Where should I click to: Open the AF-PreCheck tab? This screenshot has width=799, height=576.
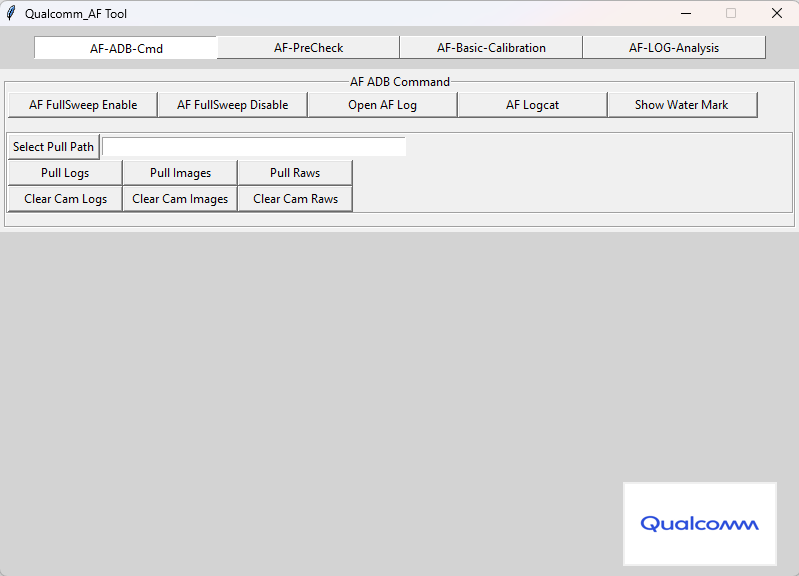click(308, 47)
